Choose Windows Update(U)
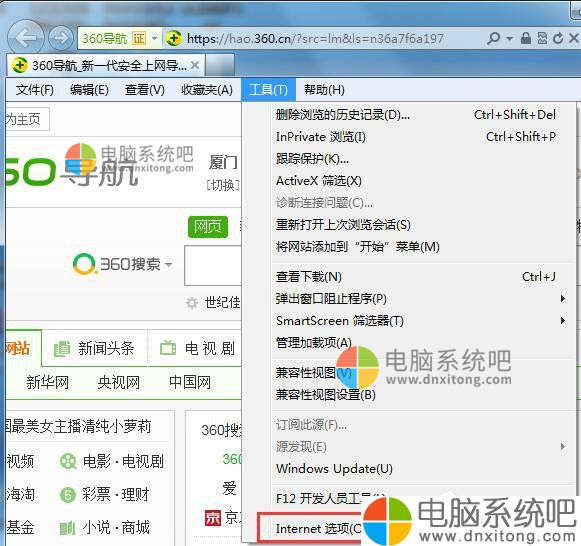 415,469
